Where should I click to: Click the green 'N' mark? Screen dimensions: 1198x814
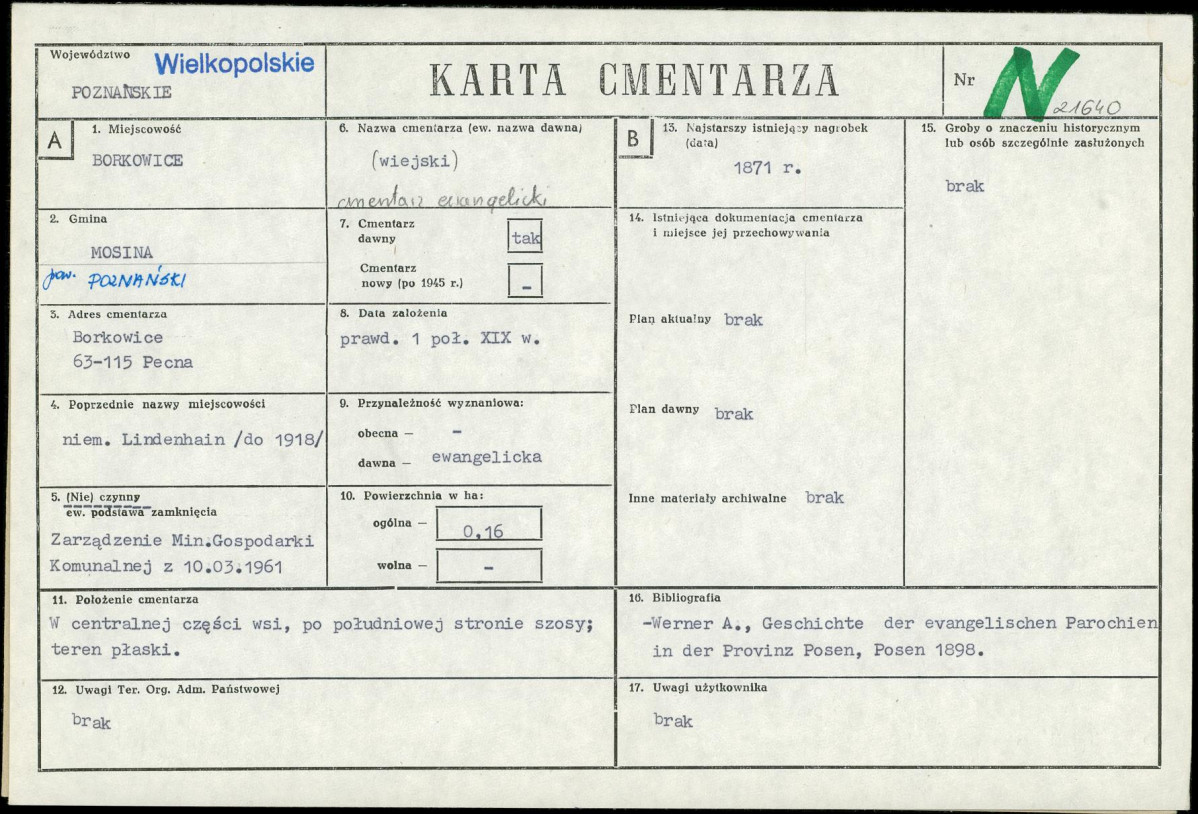1031,83
